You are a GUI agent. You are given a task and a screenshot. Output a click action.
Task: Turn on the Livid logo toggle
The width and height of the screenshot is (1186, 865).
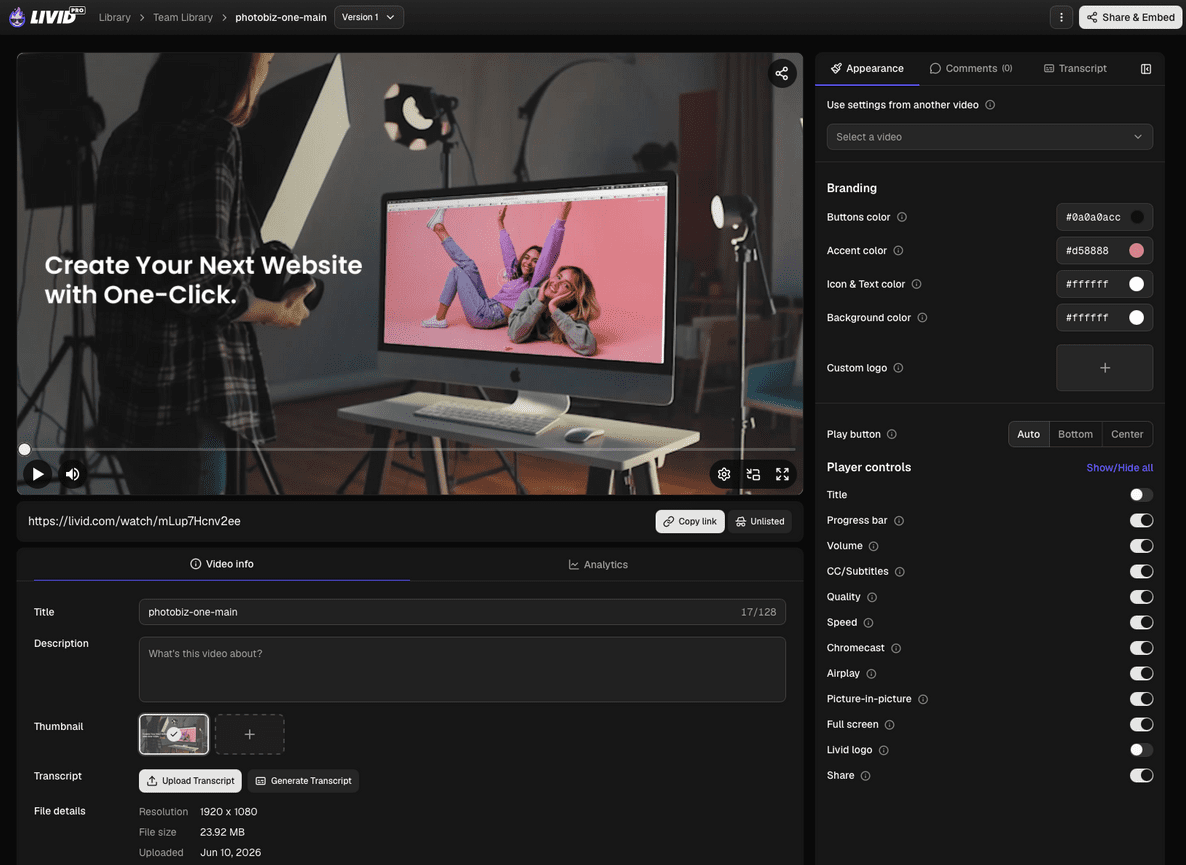pos(1141,750)
